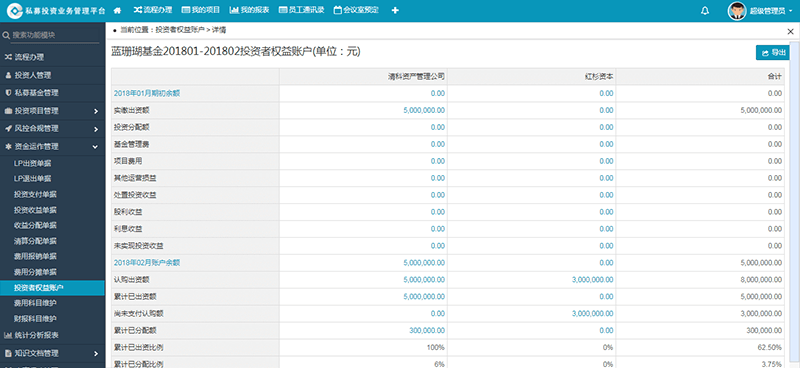
Task: Click the 搜索功能模块 search field
Action: tap(51, 35)
